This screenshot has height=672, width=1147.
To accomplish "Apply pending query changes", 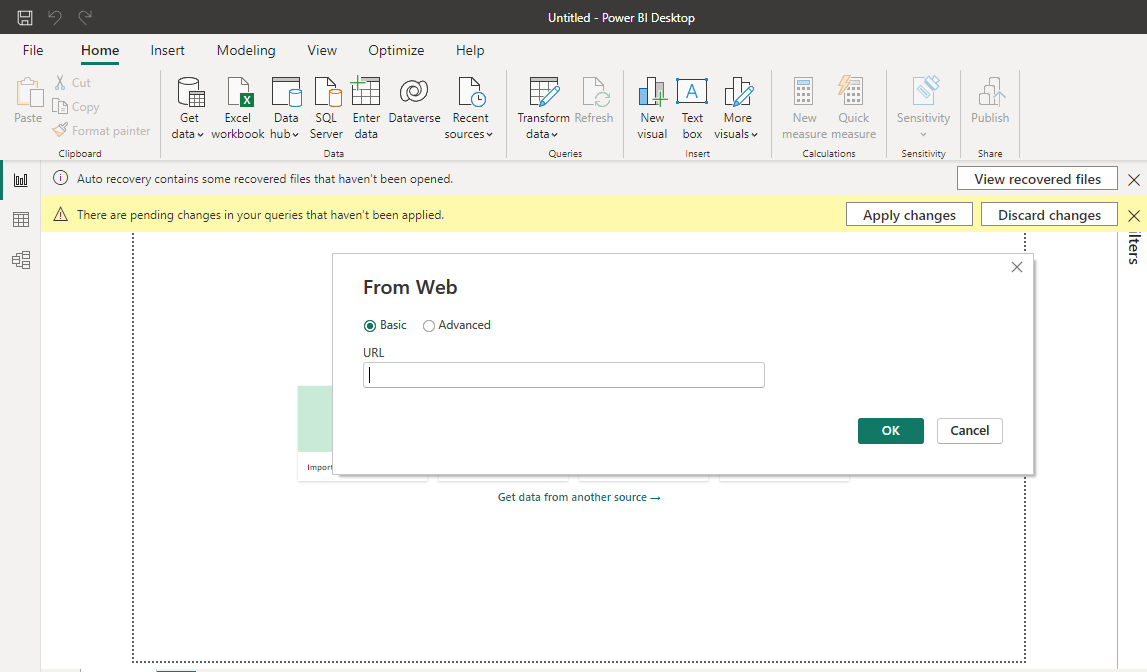I will 908,214.
